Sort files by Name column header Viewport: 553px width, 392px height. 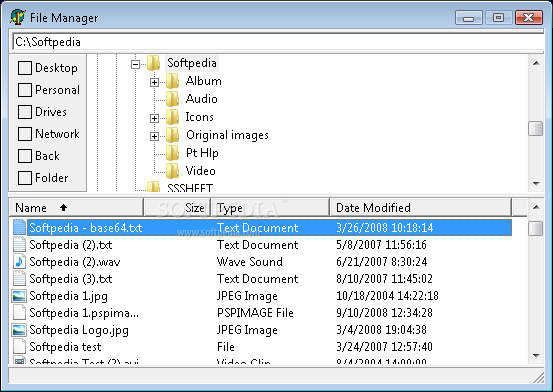[76, 207]
